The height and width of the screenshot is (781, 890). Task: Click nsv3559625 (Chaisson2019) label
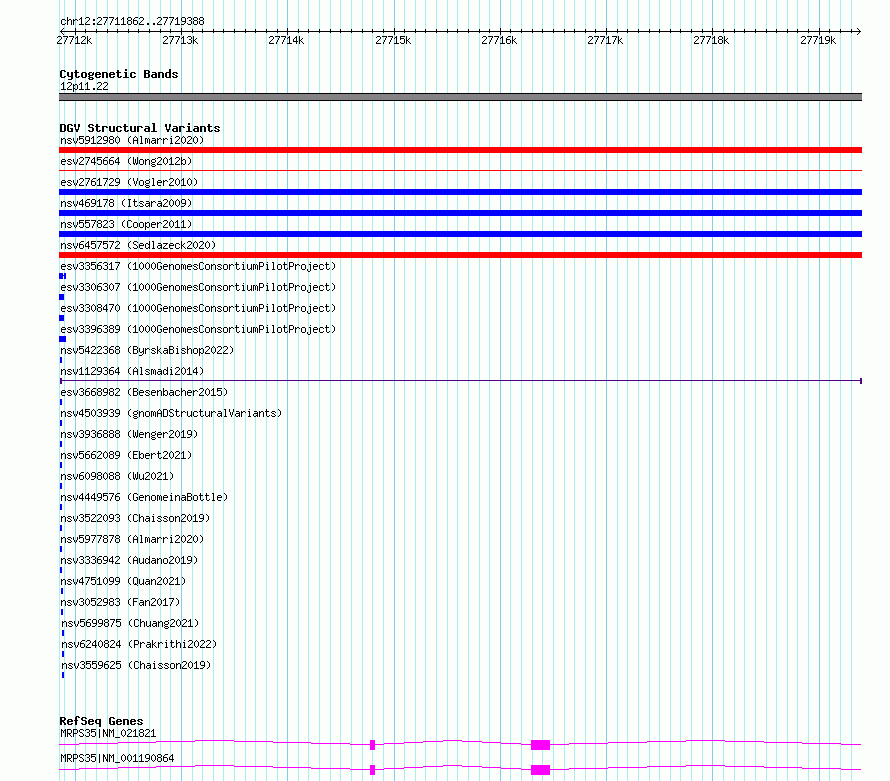click(136, 665)
